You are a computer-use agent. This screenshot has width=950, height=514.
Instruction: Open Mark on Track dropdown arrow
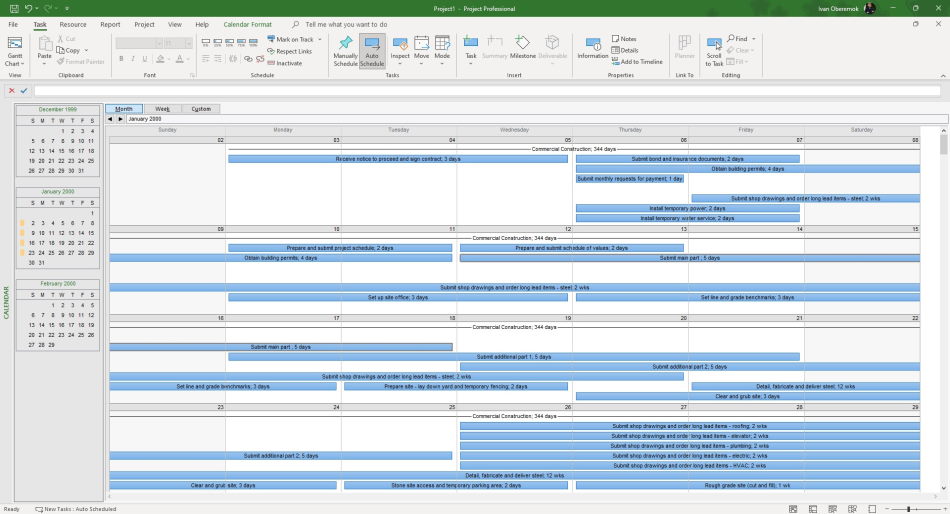[320, 39]
